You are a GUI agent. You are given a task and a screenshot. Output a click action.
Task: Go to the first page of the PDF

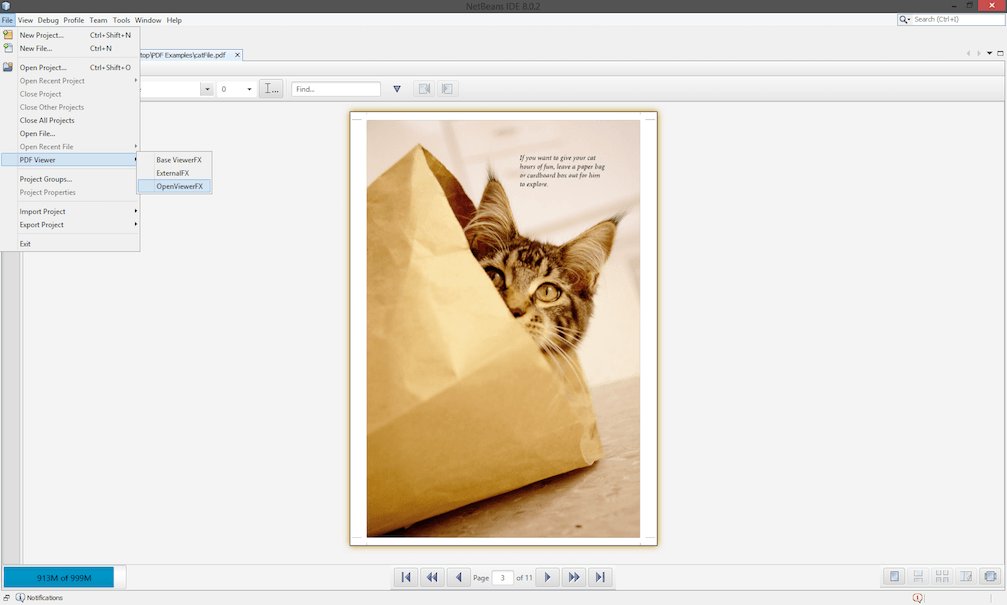click(x=406, y=577)
